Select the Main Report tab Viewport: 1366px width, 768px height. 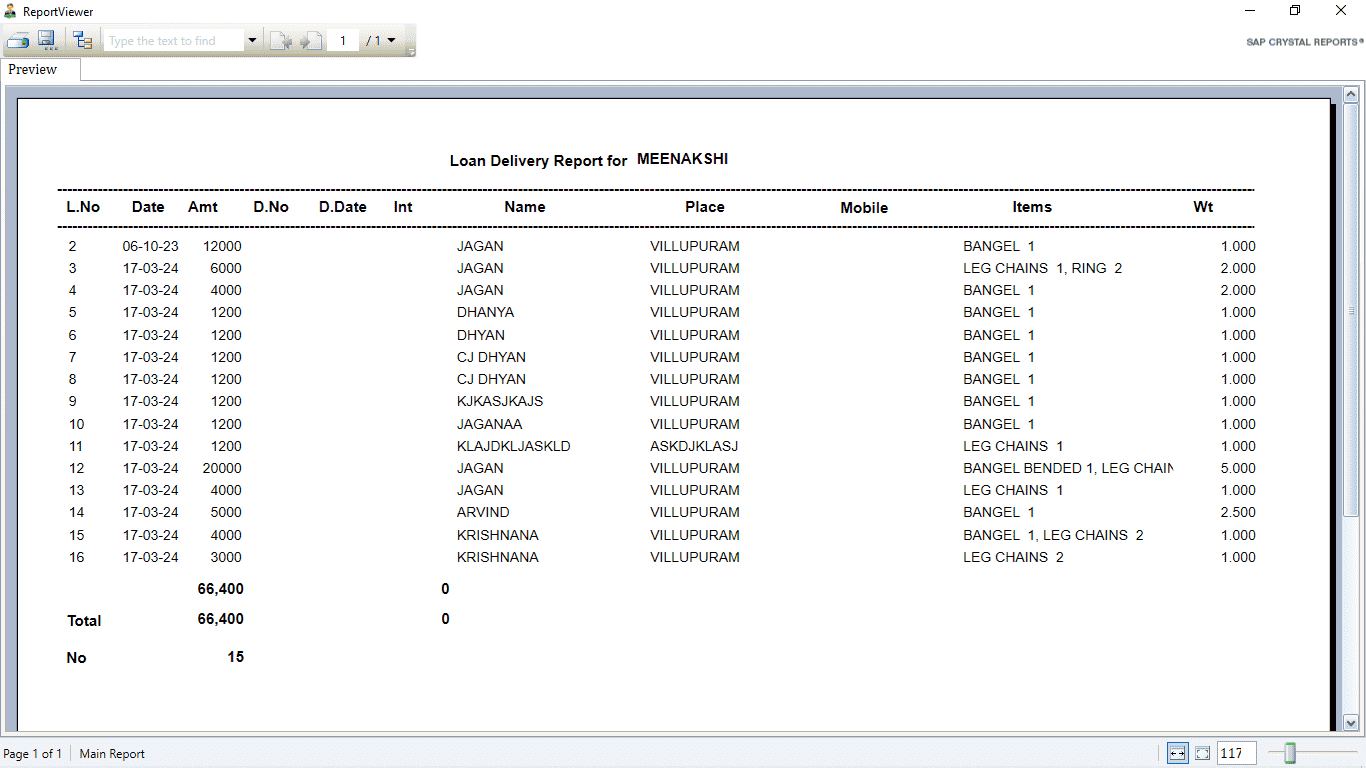pyautogui.click(x=111, y=753)
